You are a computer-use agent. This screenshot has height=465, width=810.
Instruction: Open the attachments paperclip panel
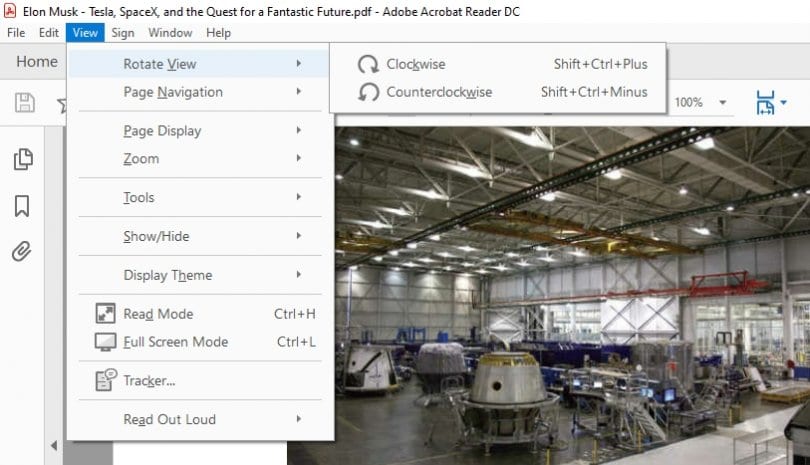pyautogui.click(x=22, y=251)
